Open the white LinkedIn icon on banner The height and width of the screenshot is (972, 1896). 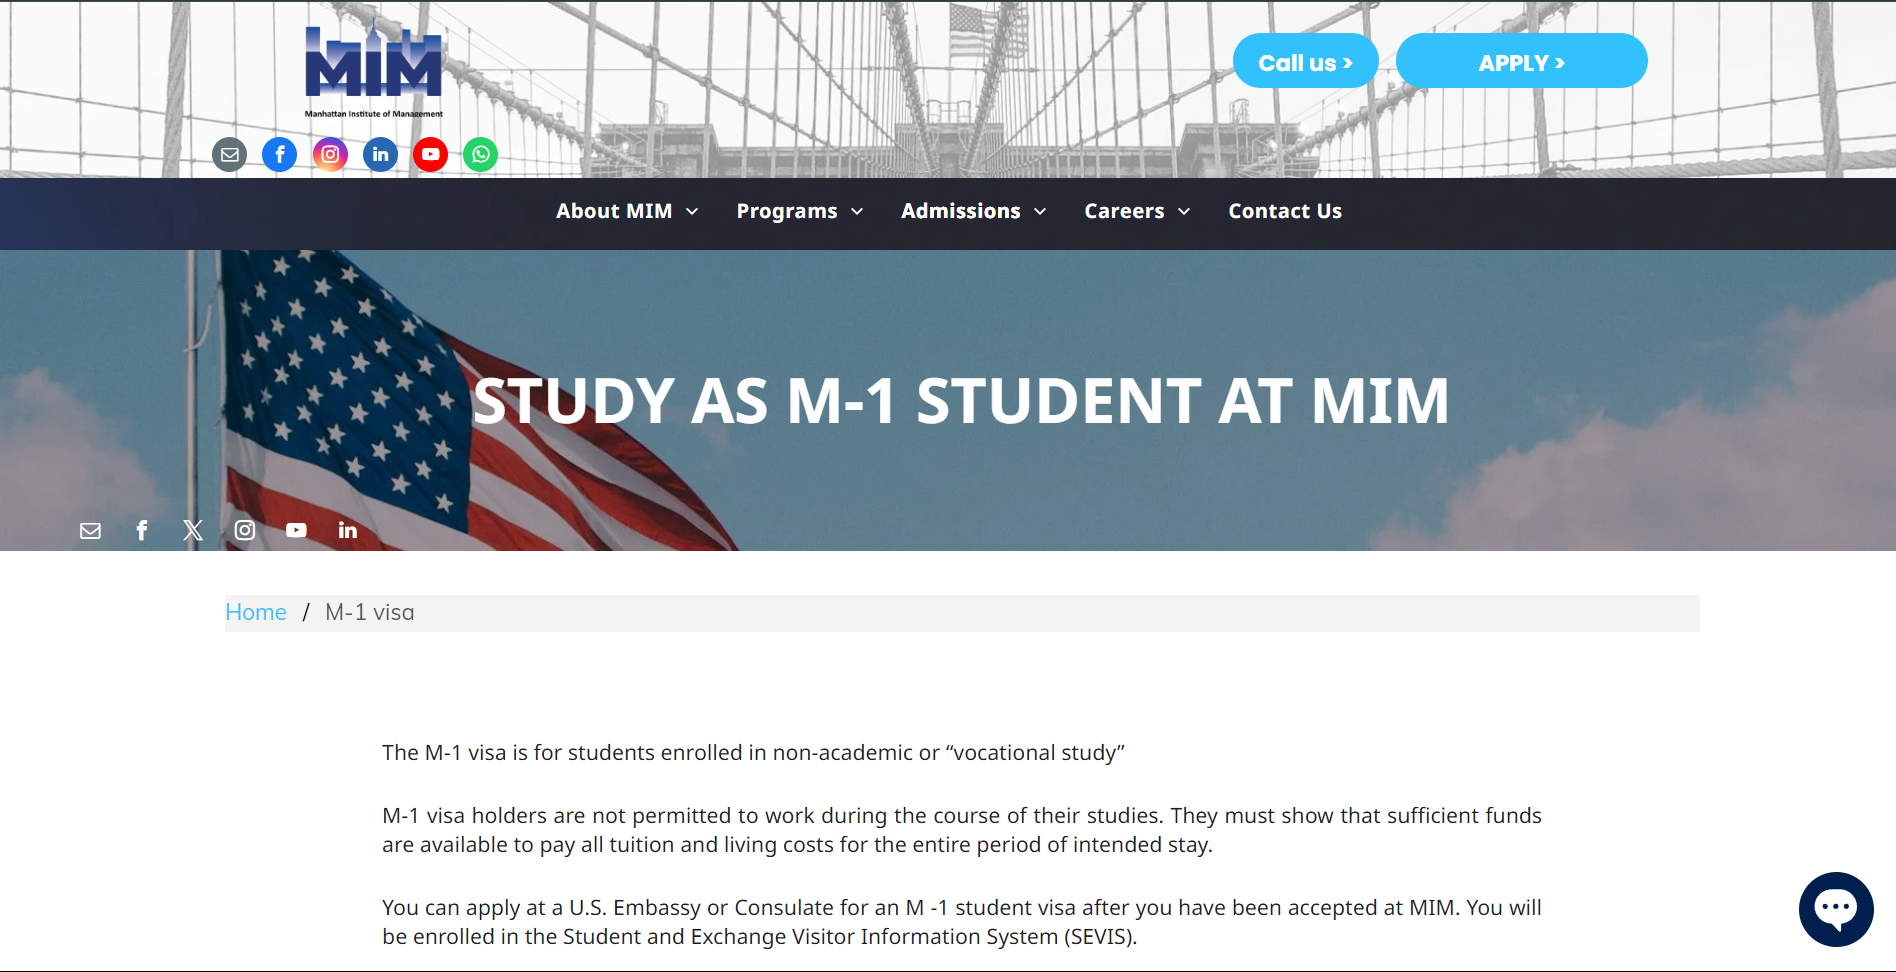[x=347, y=530]
